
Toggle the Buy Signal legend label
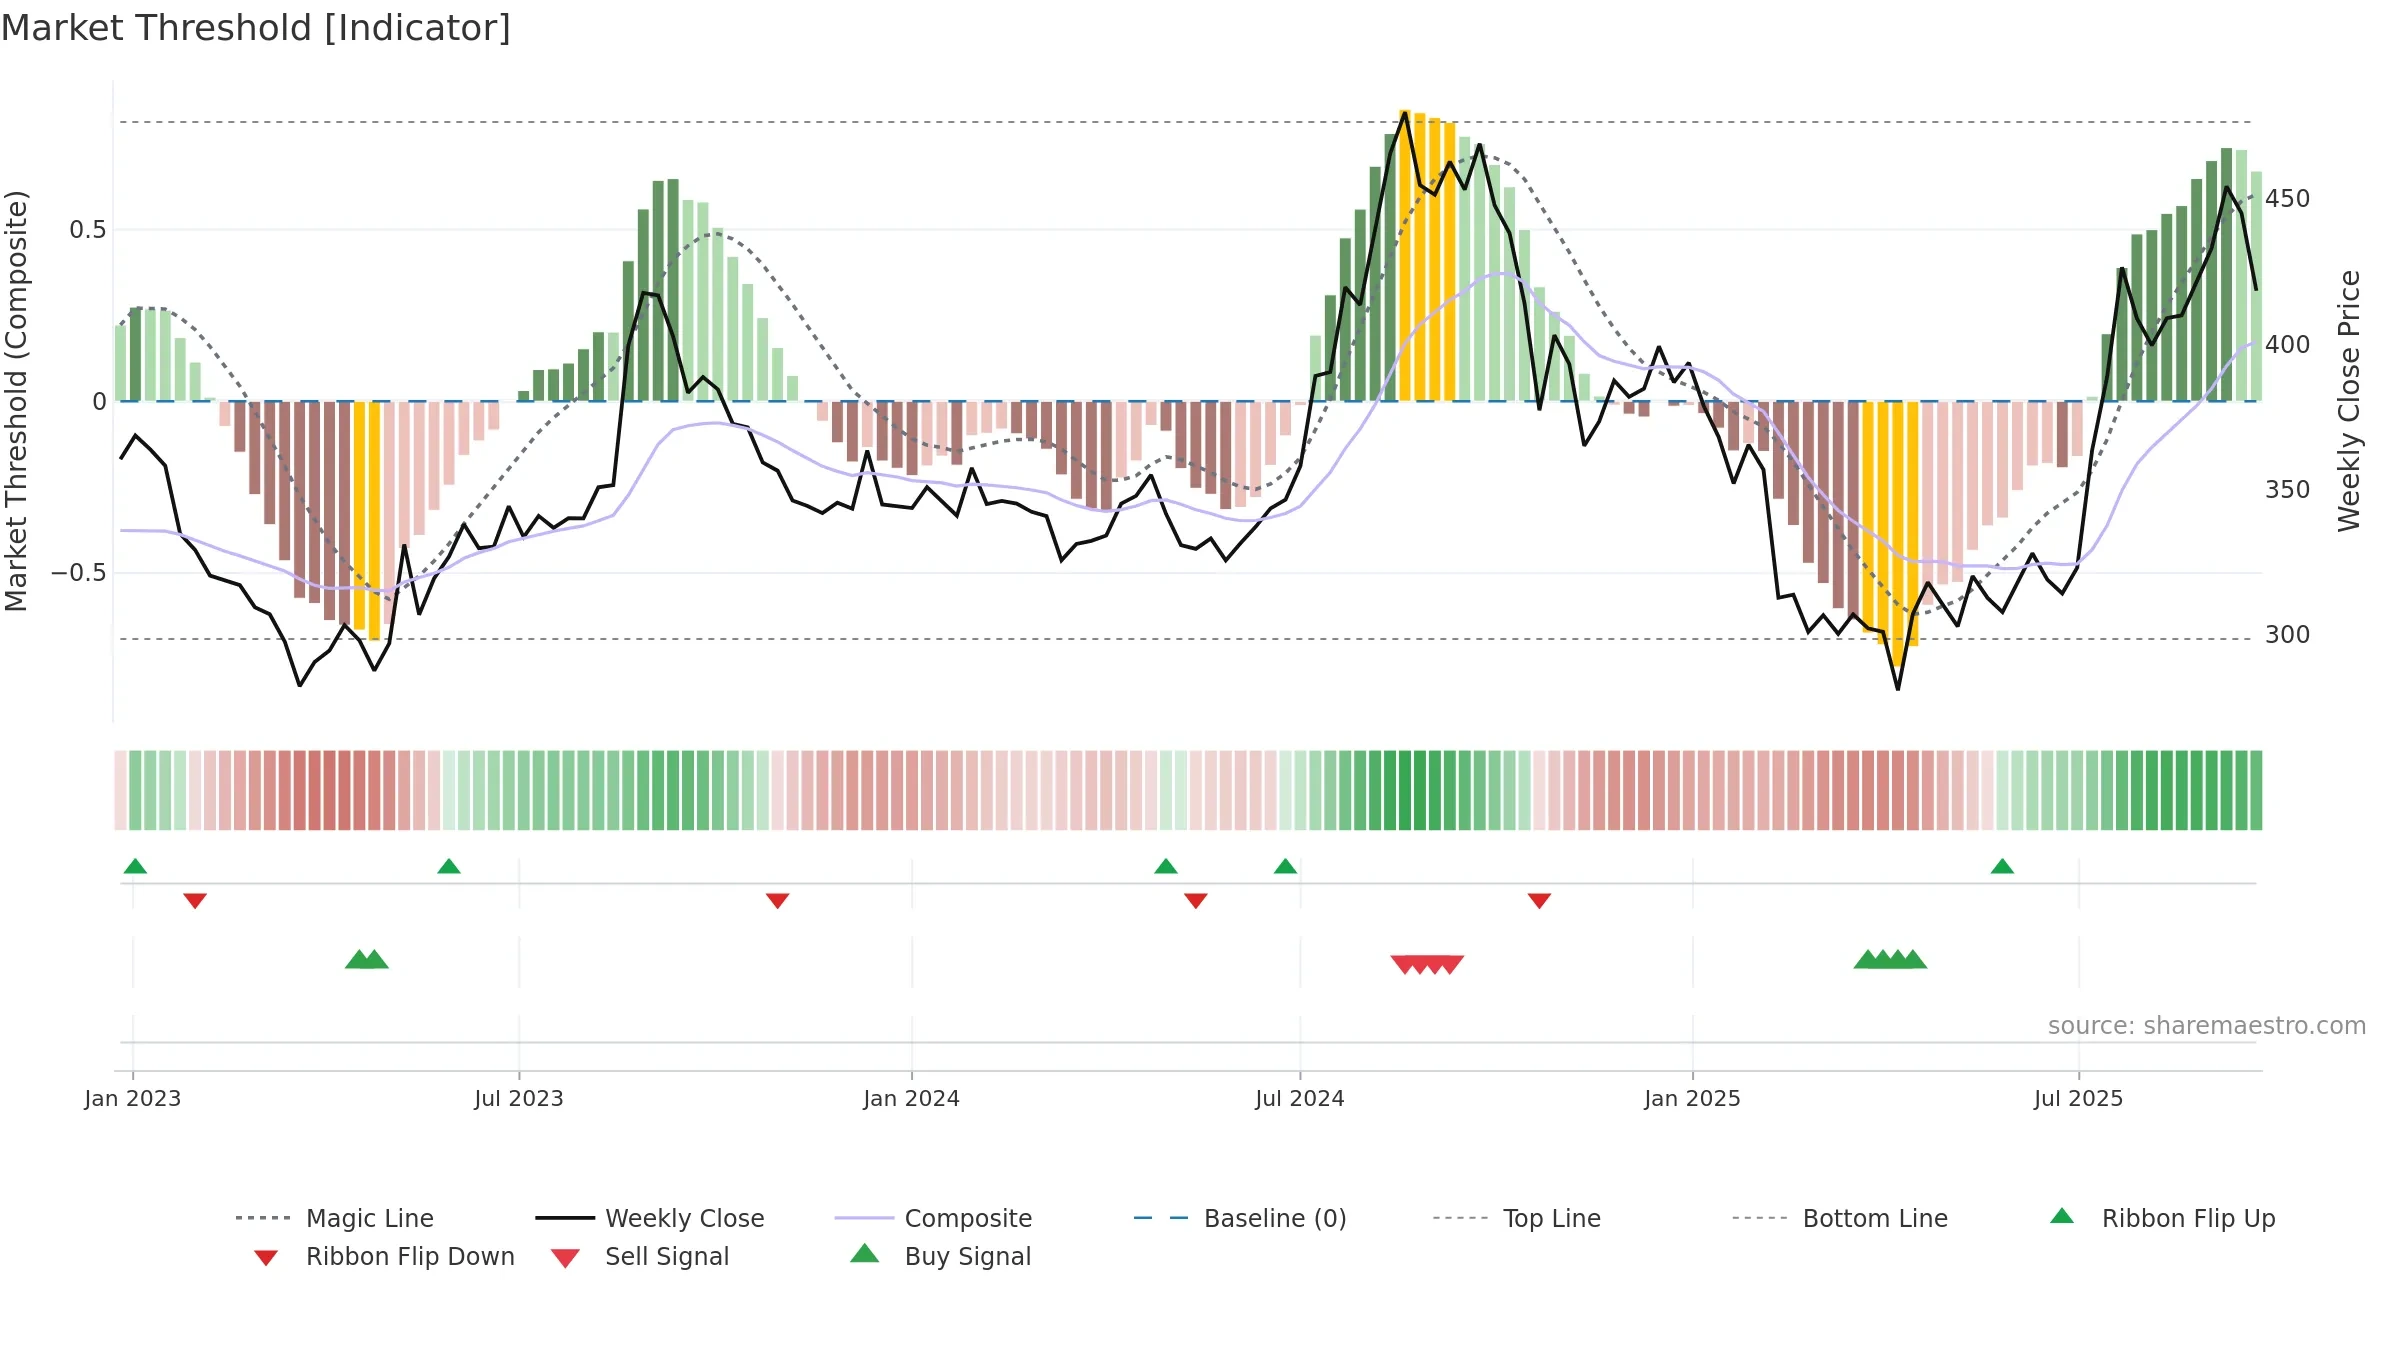(968, 1256)
